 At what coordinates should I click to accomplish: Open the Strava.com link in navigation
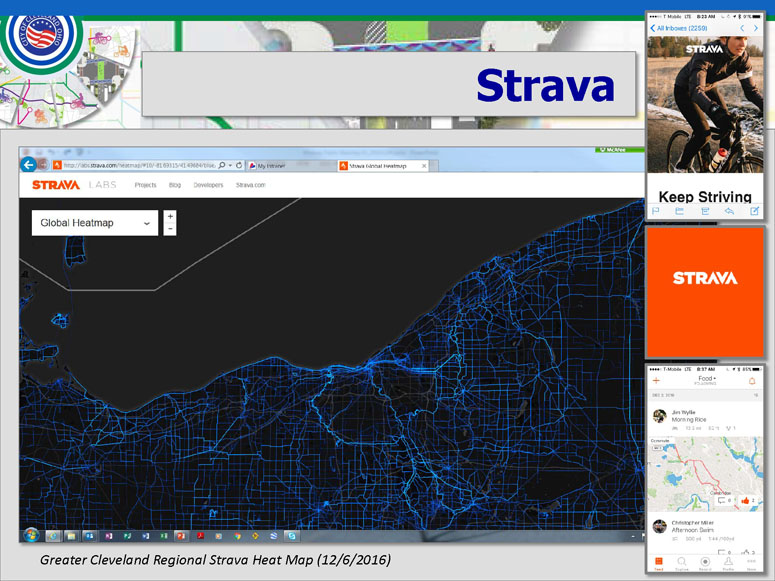point(251,185)
